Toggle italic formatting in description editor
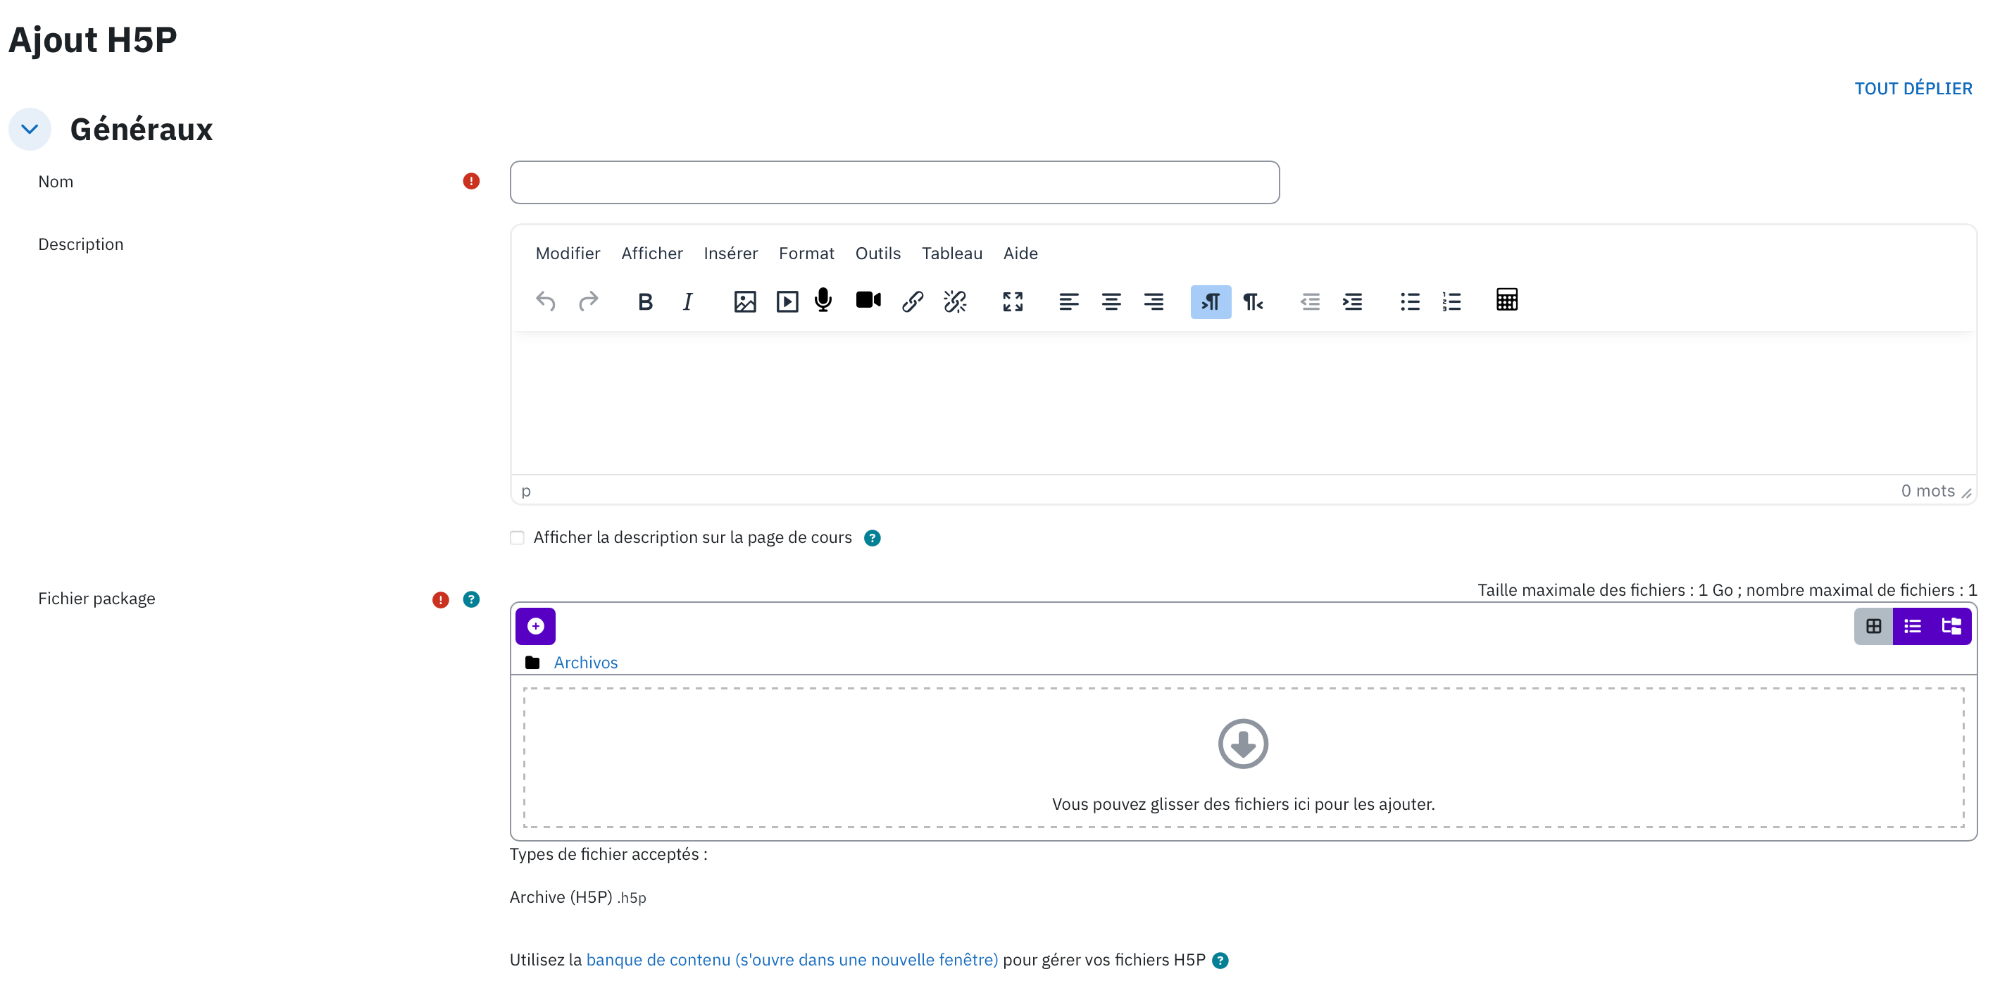The image size is (2000, 987). pos(687,301)
